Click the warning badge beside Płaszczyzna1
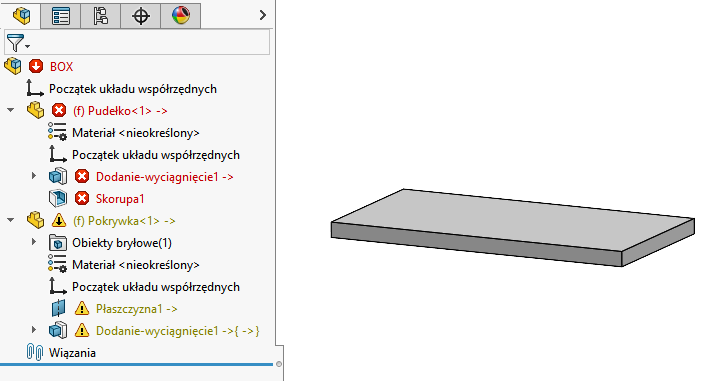 pos(82,308)
